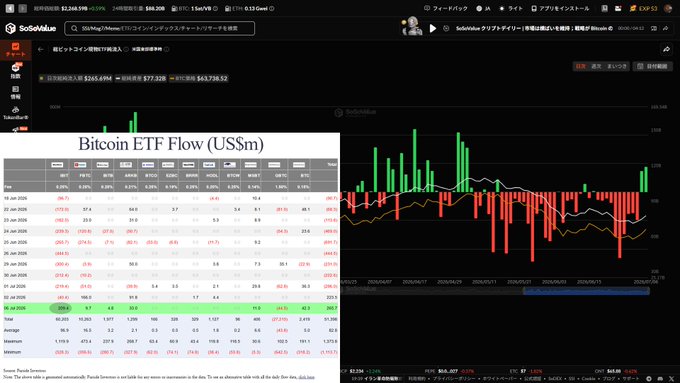Screen dimensions: 680x383
Task: Click the search field for SSI/Mag7/Meme
Action: 160,28
